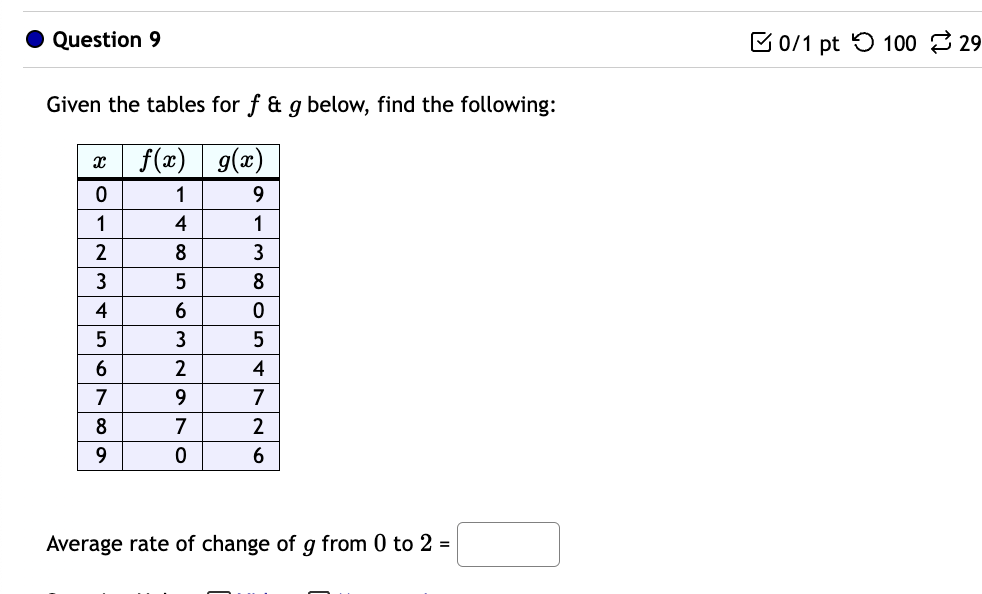The width and height of the screenshot is (982, 594).
Task: Click the f(x) cell in row x=9
Action: [x=179, y=456]
